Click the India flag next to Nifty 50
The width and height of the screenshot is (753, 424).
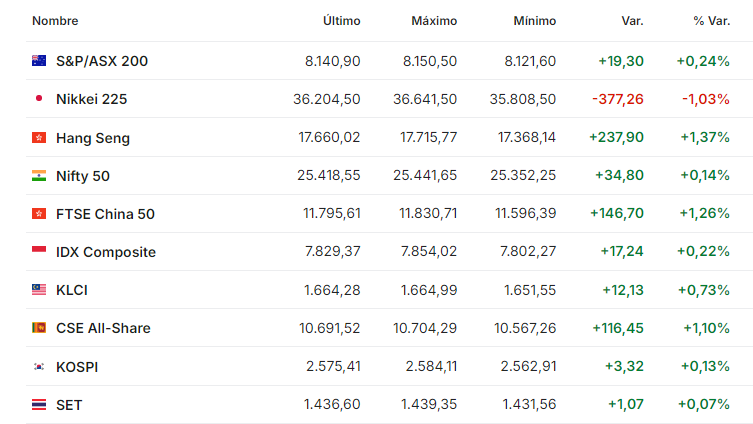[x=39, y=175]
